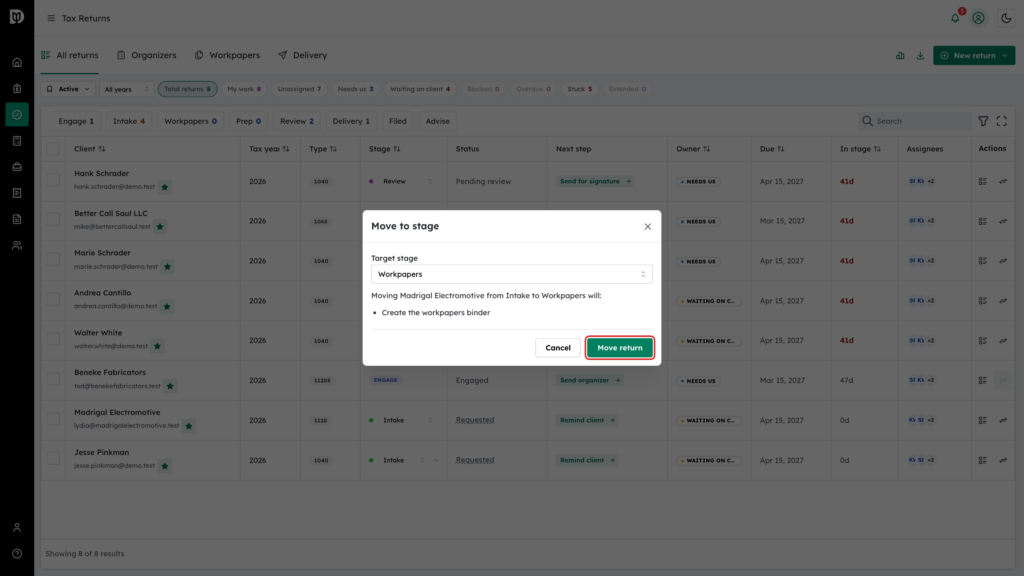1024x576 pixels.
Task: Open the briefcase sidebar icon
Action: 17,167
